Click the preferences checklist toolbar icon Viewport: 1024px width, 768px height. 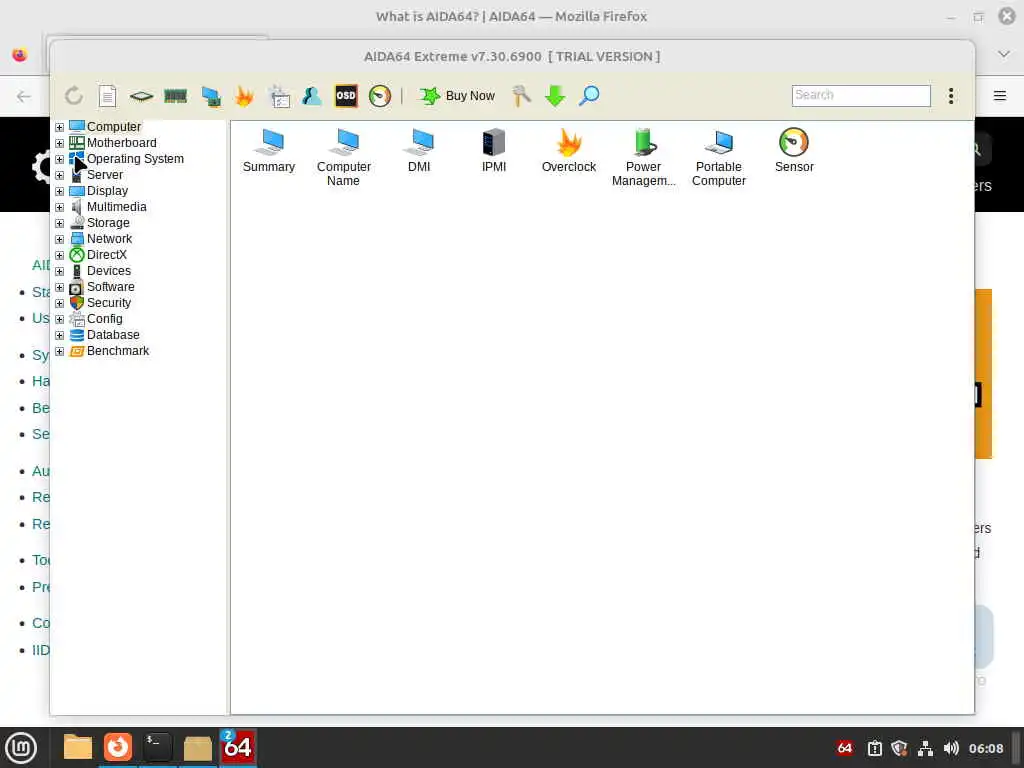pyautogui.click(x=279, y=96)
